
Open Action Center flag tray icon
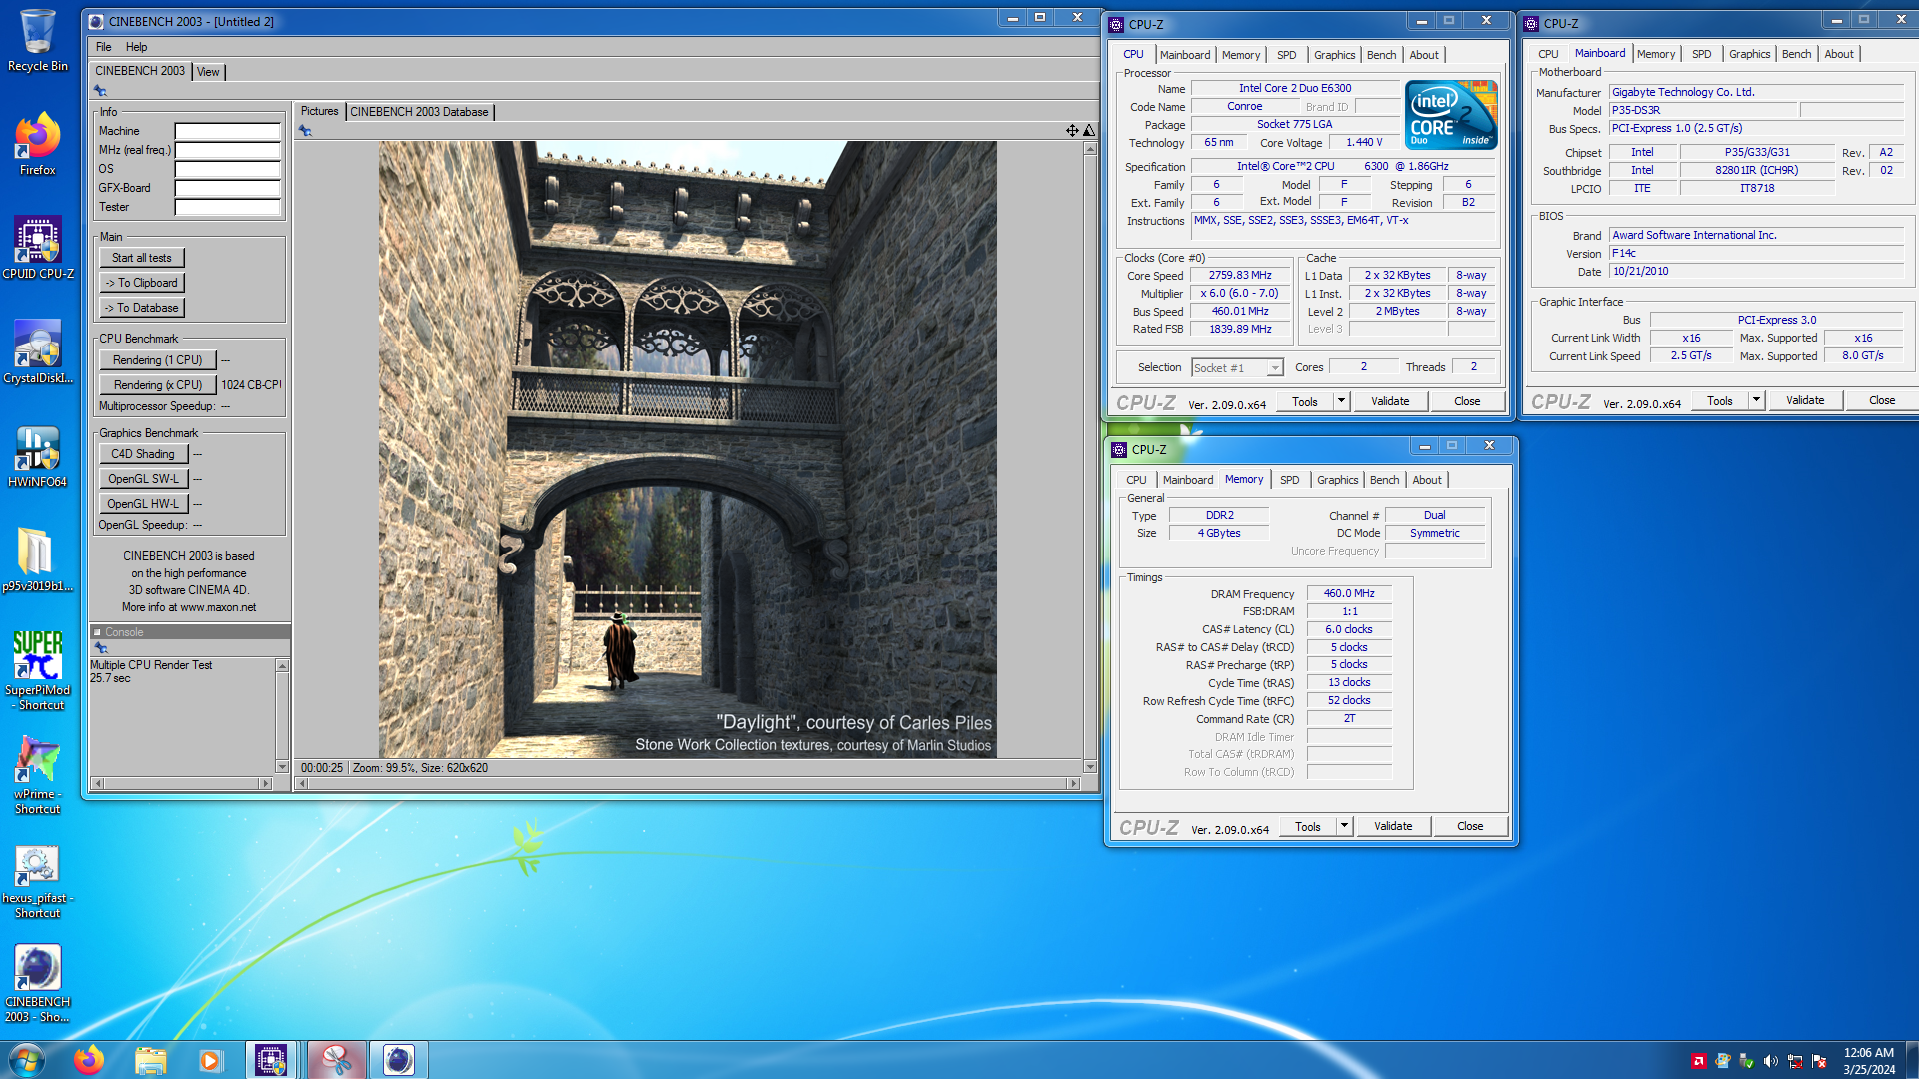pyautogui.click(x=1819, y=1061)
